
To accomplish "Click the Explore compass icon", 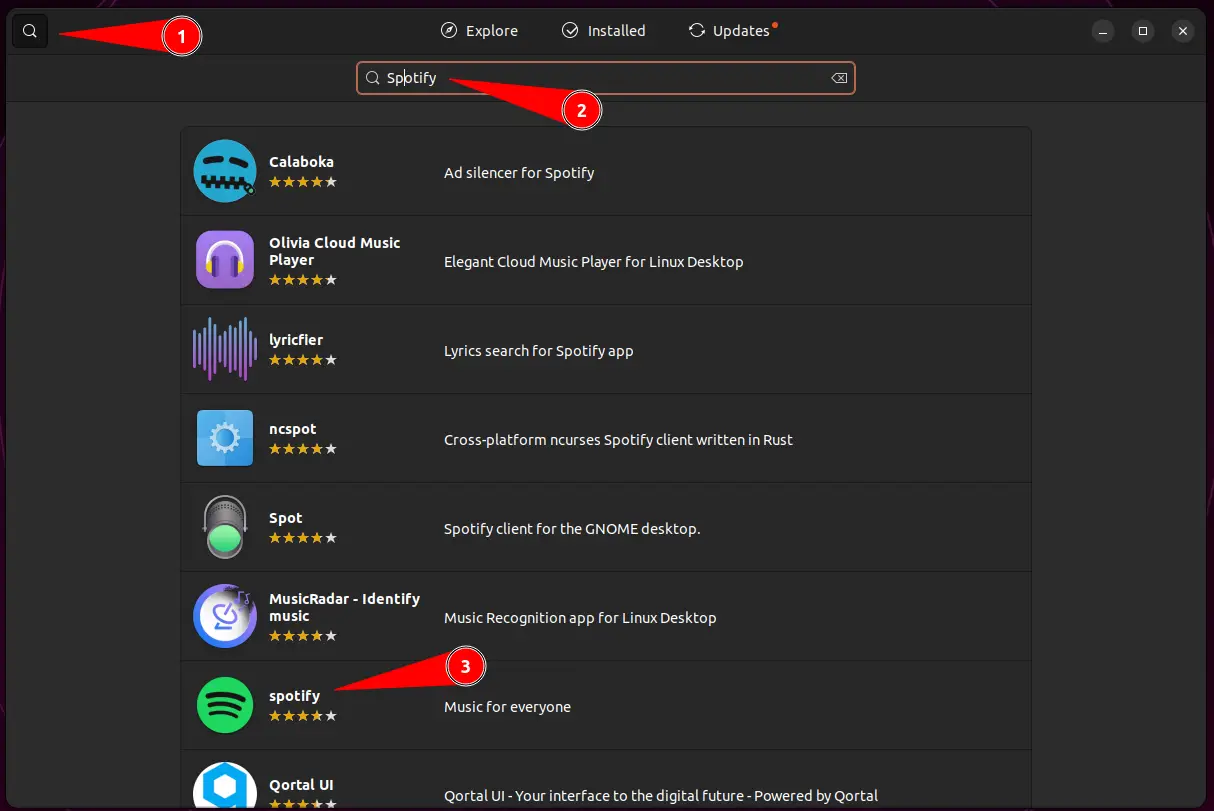I will [x=449, y=31].
